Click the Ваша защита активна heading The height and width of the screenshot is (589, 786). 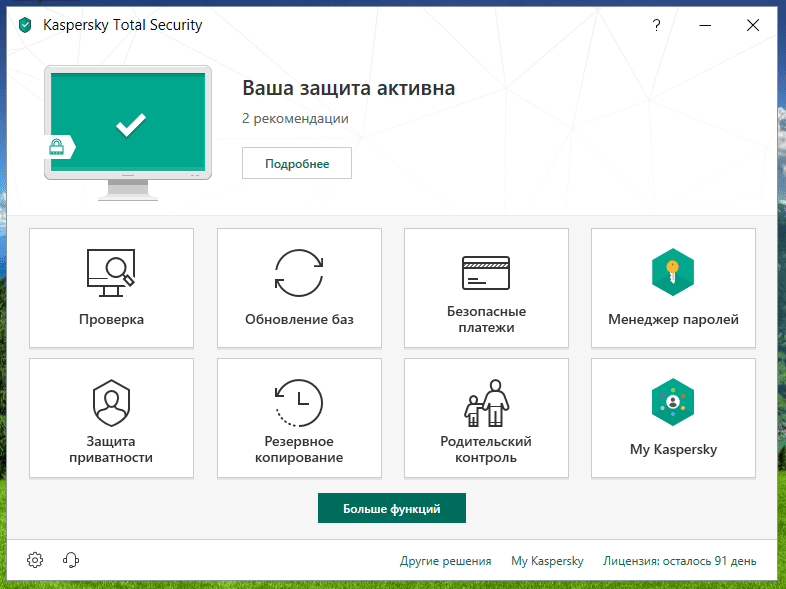(x=348, y=88)
